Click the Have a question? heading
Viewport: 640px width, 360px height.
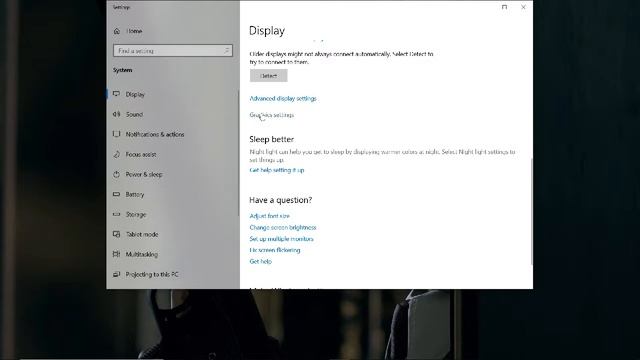coord(281,200)
